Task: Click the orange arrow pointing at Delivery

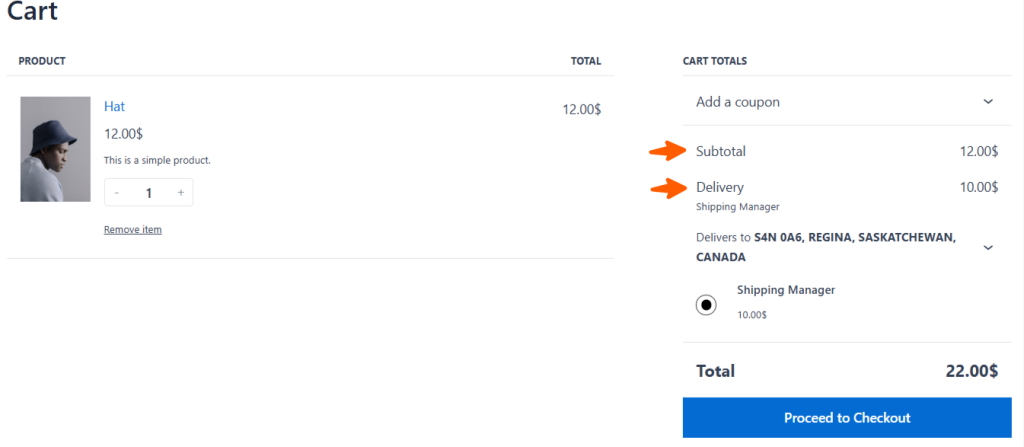Action: click(668, 187)
